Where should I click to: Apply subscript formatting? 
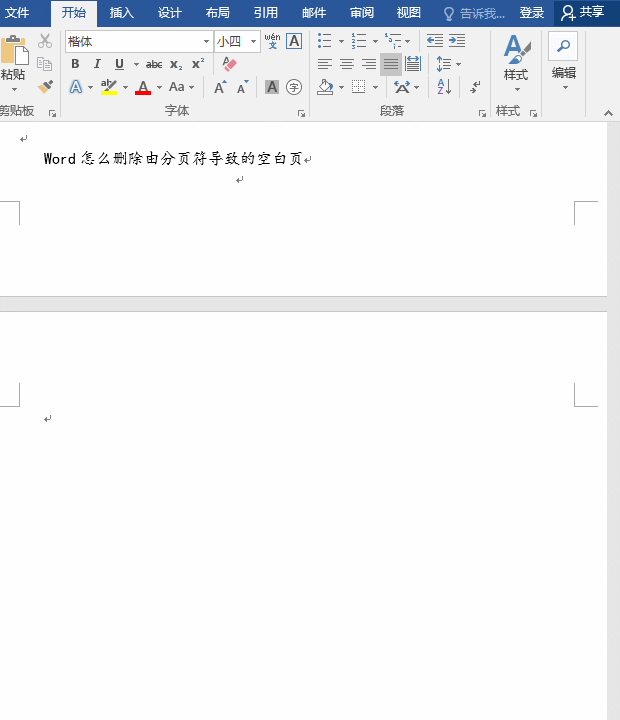[x=176, y=64]
